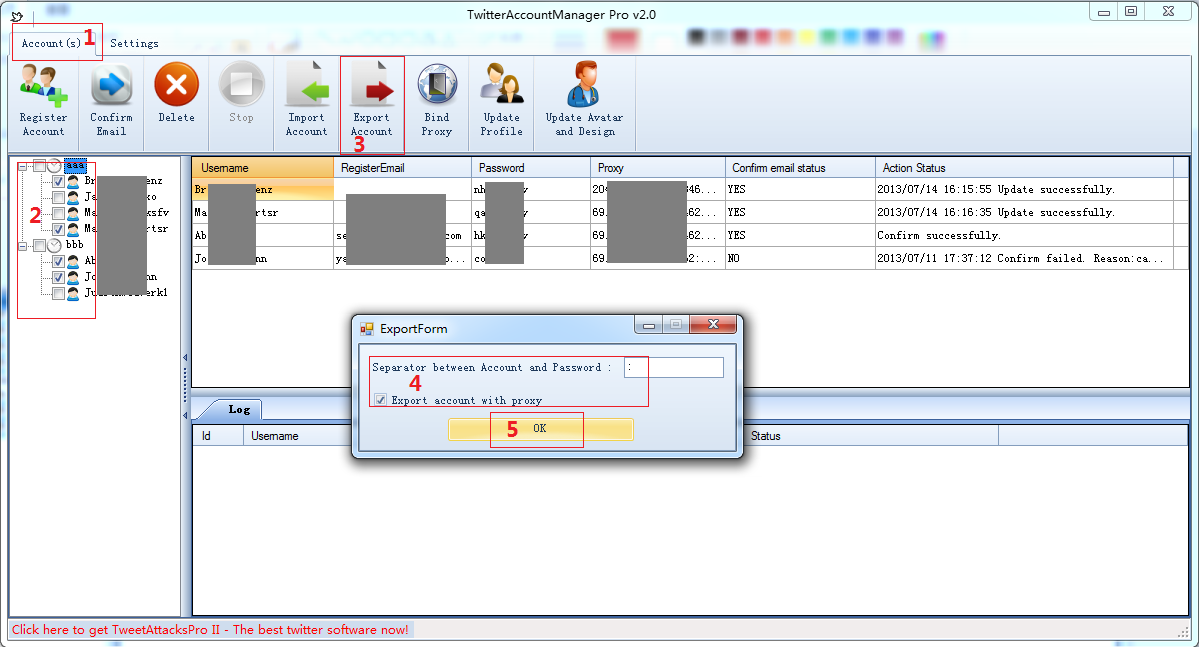Screen dimensions: 1199x647
Task: Click the Password column header
Action: tap(531, 167)
